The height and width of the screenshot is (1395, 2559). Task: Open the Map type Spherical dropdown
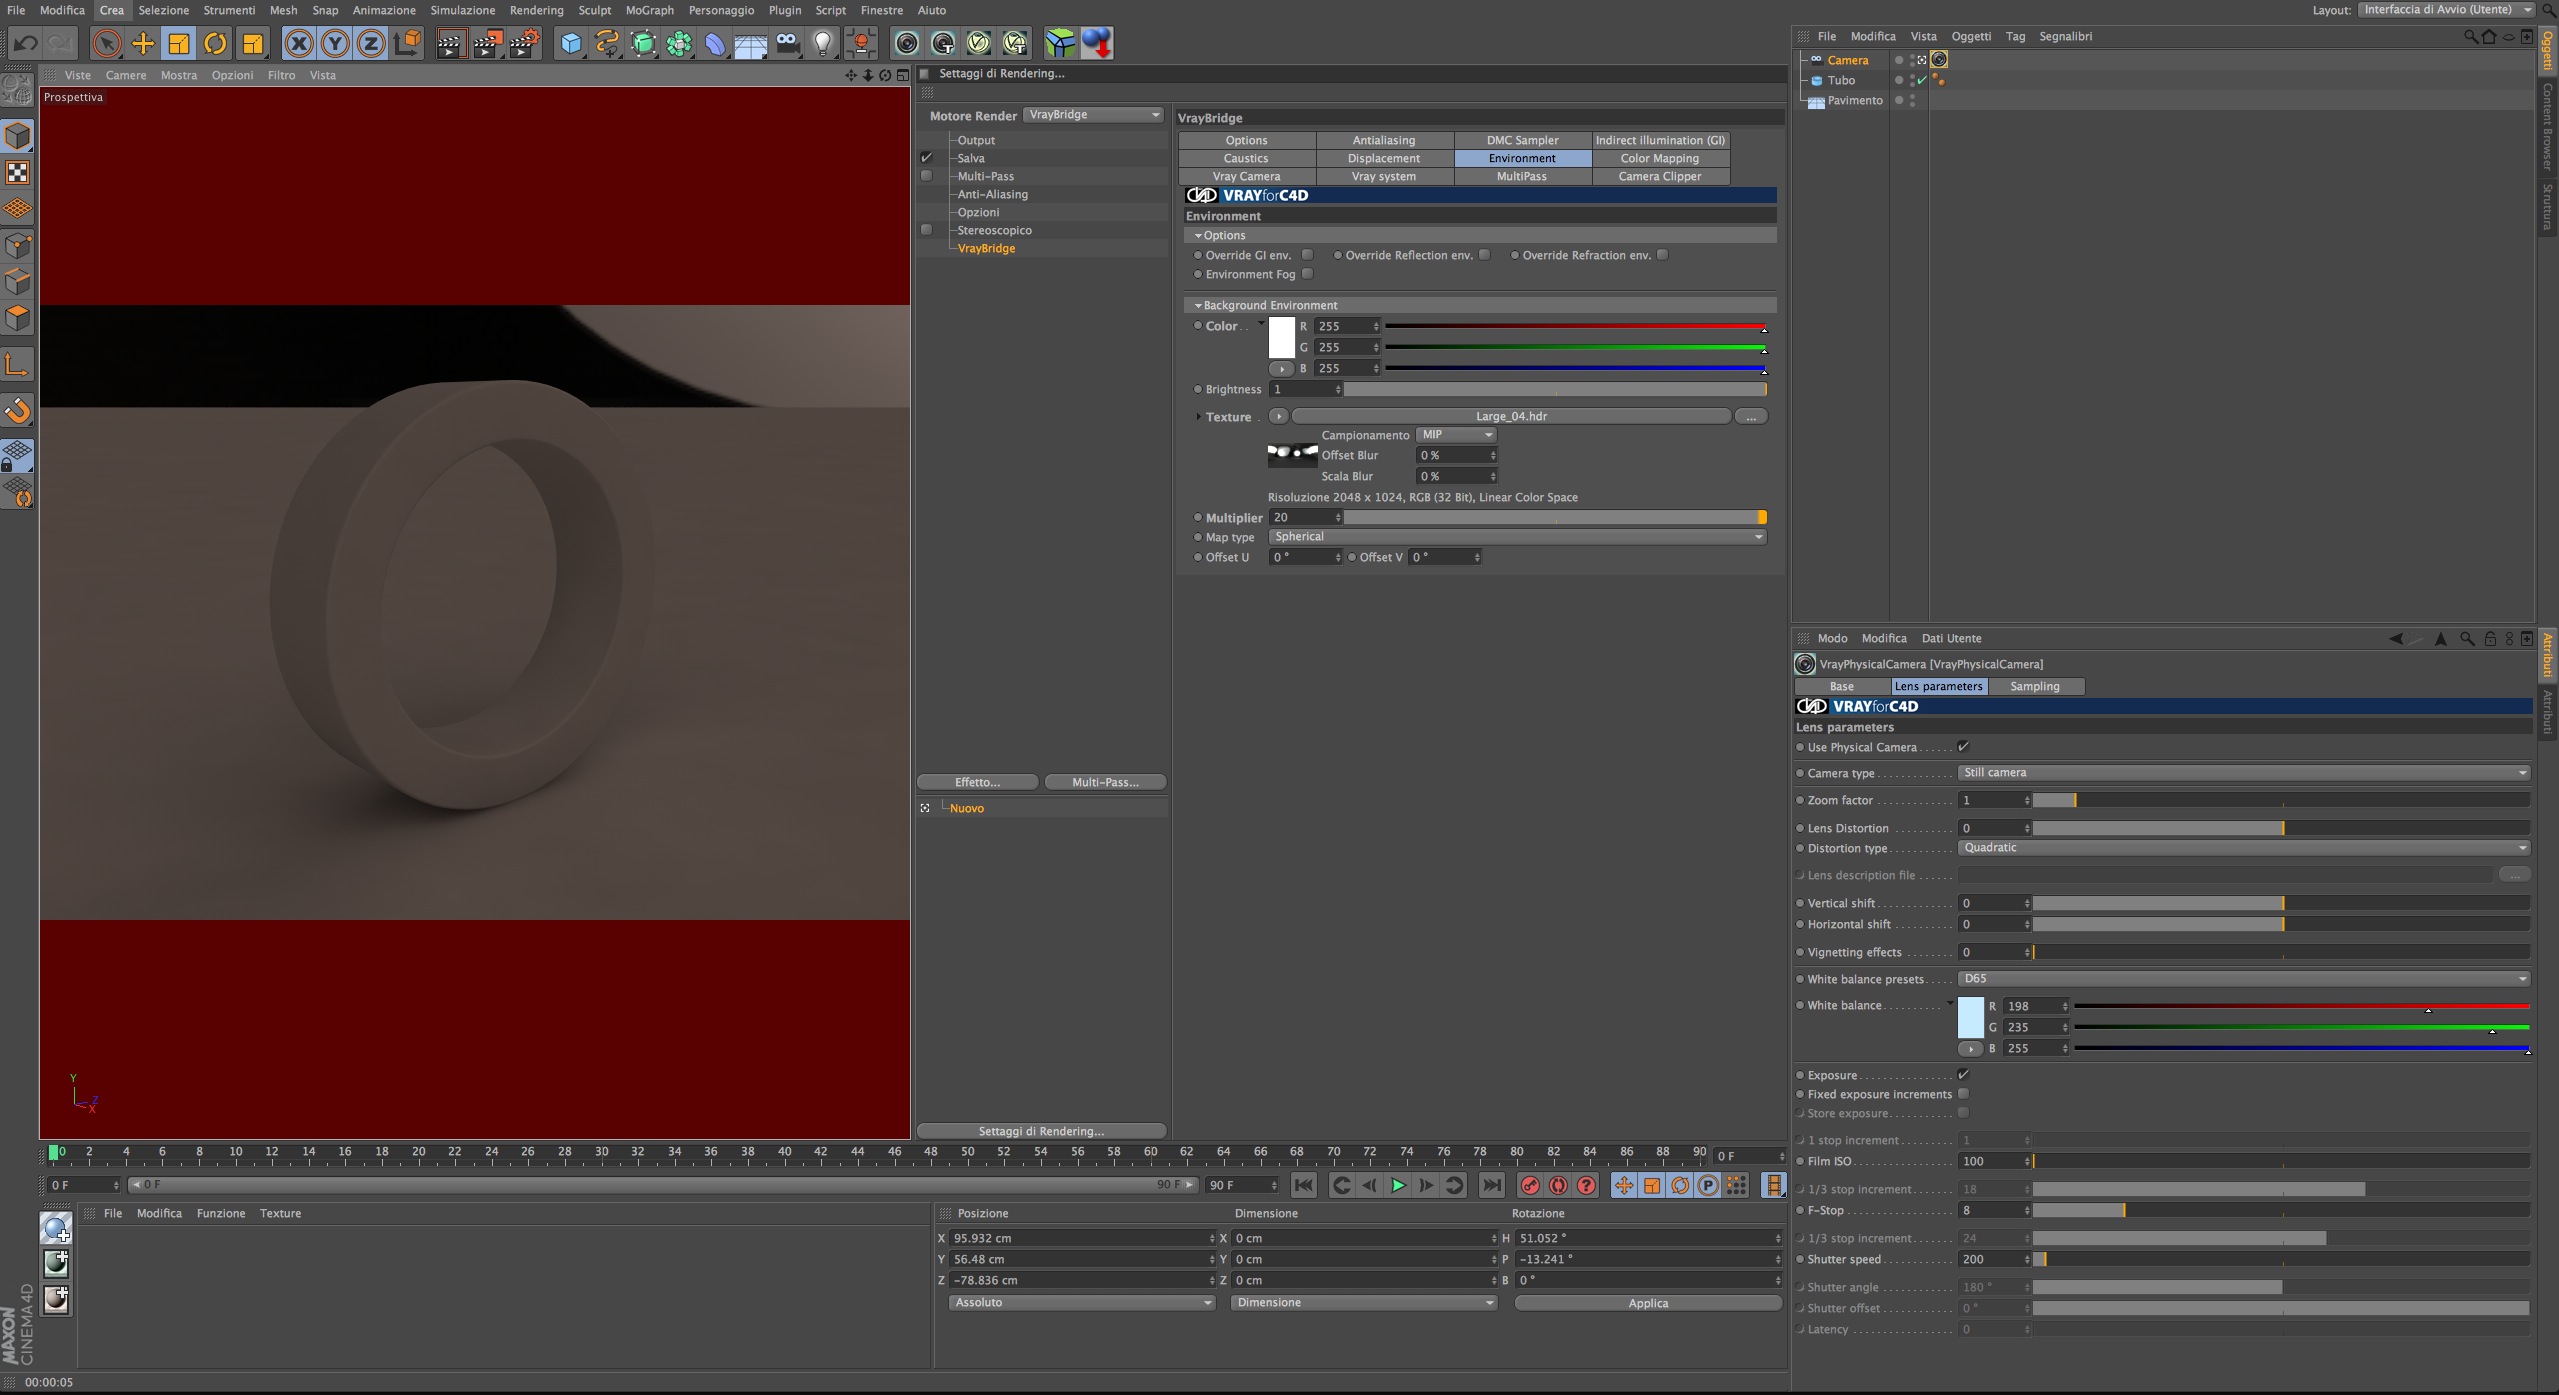tap(1516, 537)
